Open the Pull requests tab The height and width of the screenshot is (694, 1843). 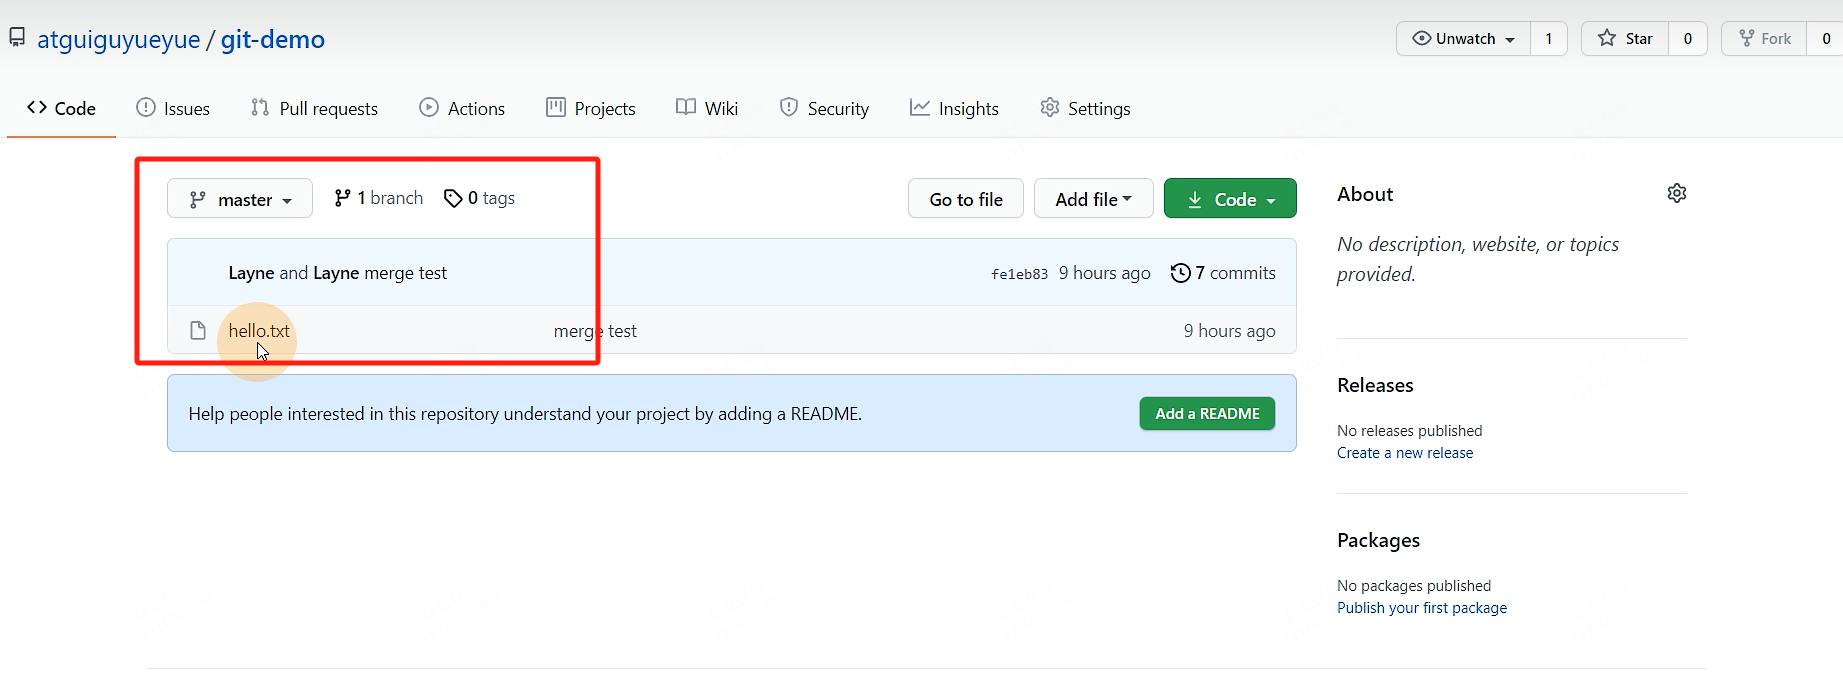pos(314,108)
